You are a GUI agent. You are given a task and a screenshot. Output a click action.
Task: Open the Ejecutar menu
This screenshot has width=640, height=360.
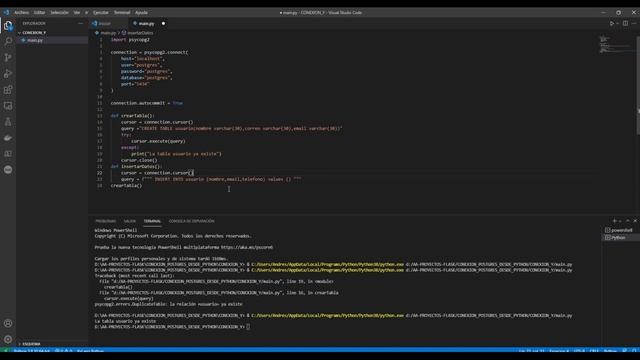coord(101,13)
